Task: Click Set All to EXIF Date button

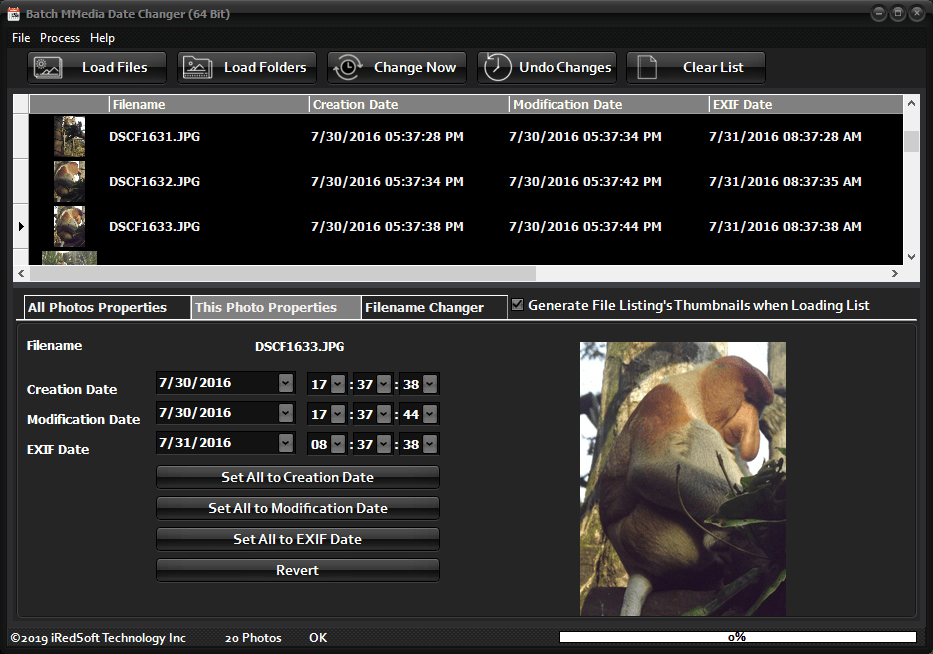Action: coord(298,539)
